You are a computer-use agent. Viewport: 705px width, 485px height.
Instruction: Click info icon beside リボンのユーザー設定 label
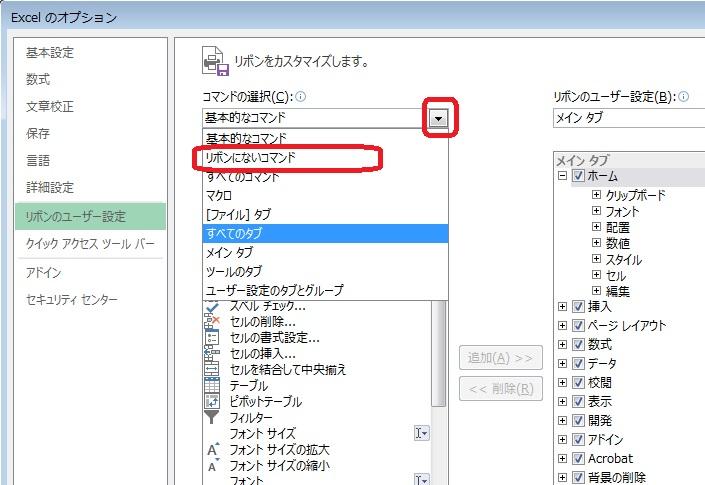pyautogui.click(x=683, y=96)
